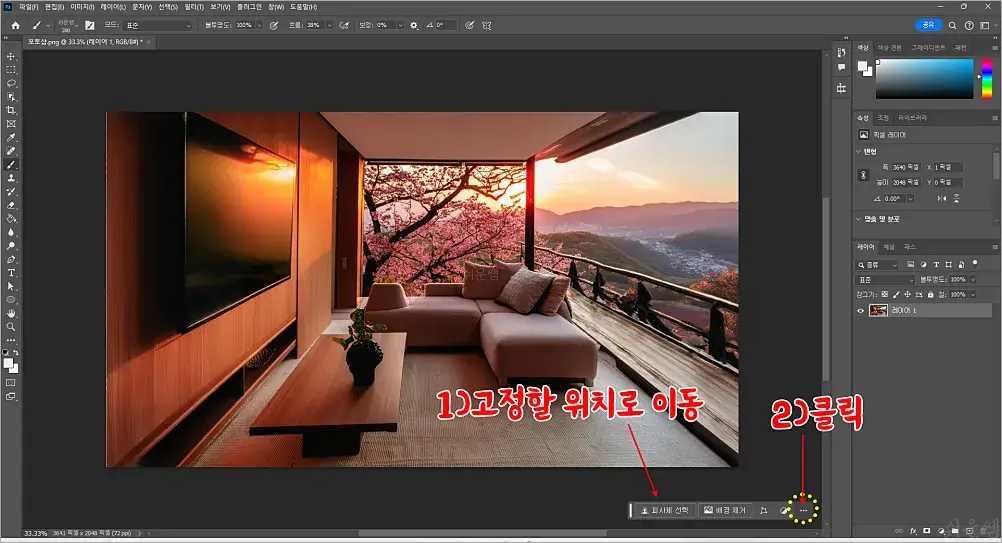Collapse the Transform section in Properties
The width and height of the screenshot is (1002, 543).
click(858, 152)
